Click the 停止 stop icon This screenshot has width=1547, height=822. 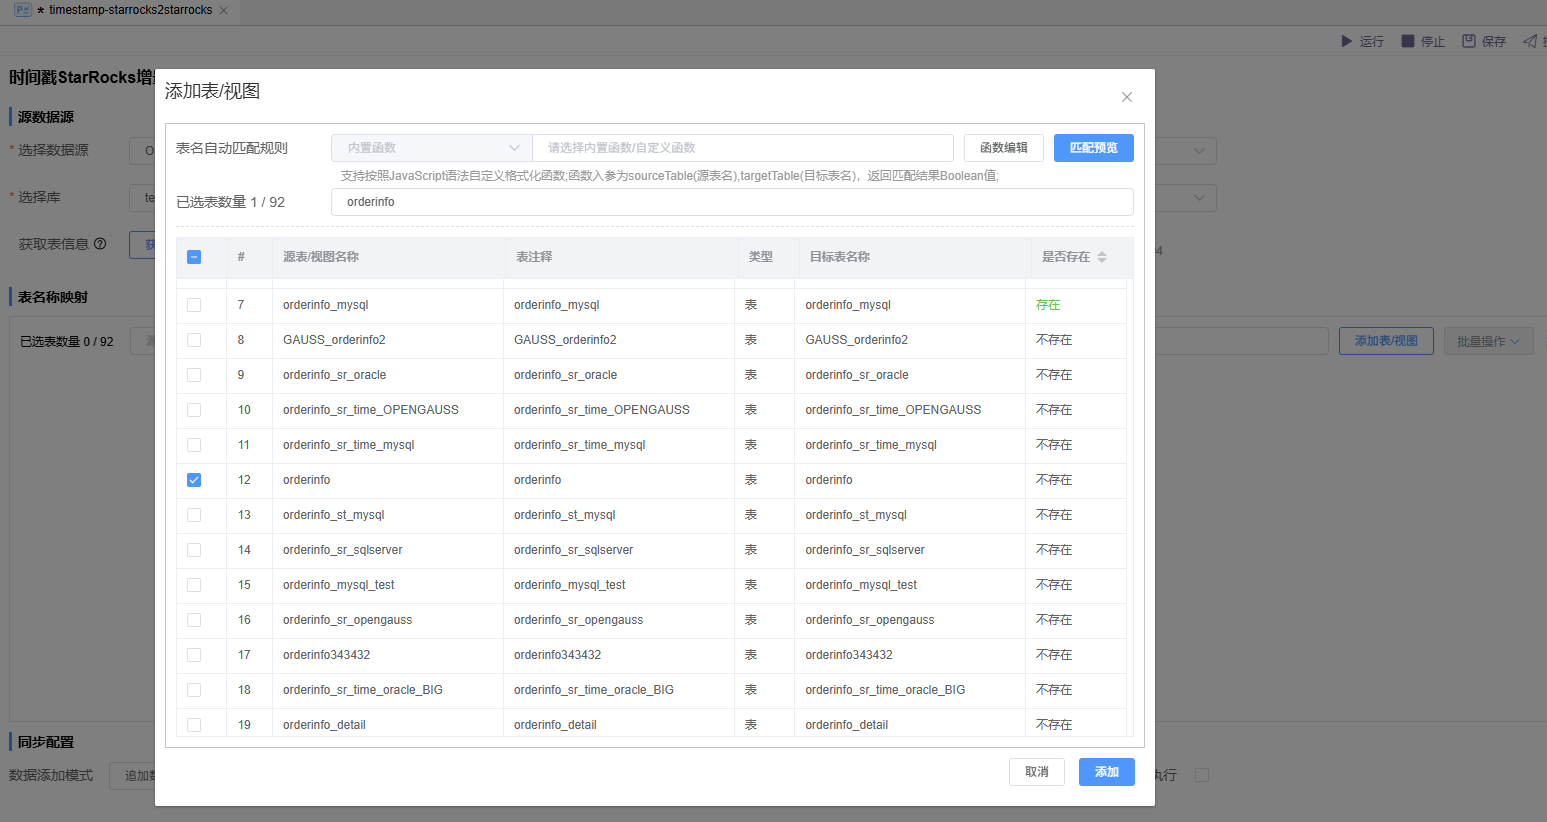coord(1408,41)
